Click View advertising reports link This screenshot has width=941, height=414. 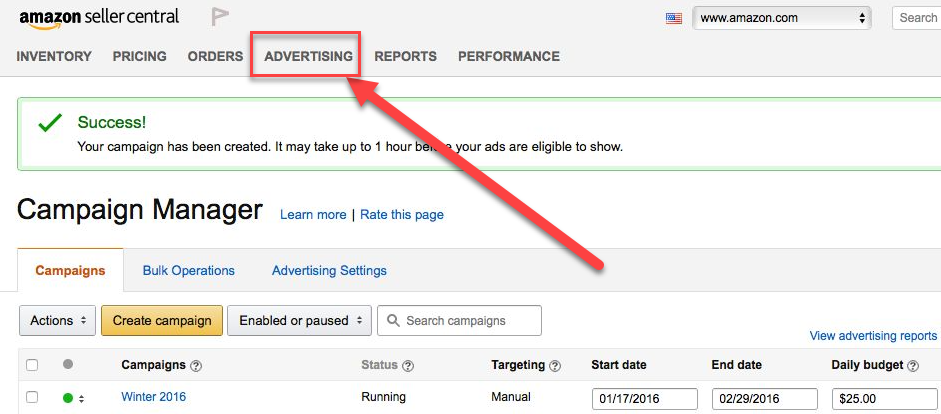873,335
